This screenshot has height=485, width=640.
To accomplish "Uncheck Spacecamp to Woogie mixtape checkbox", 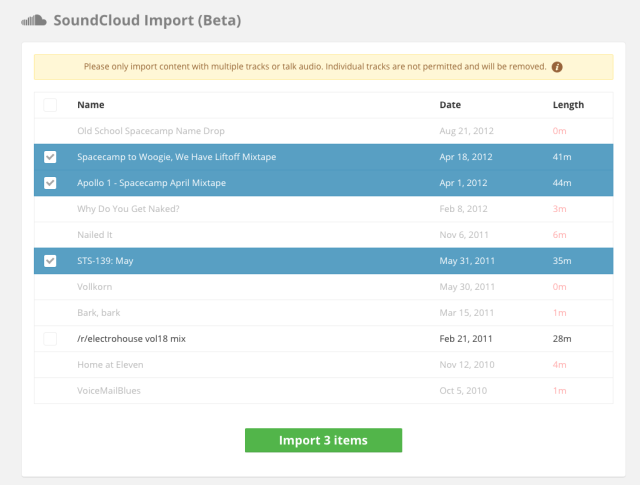I will [51, 157].
